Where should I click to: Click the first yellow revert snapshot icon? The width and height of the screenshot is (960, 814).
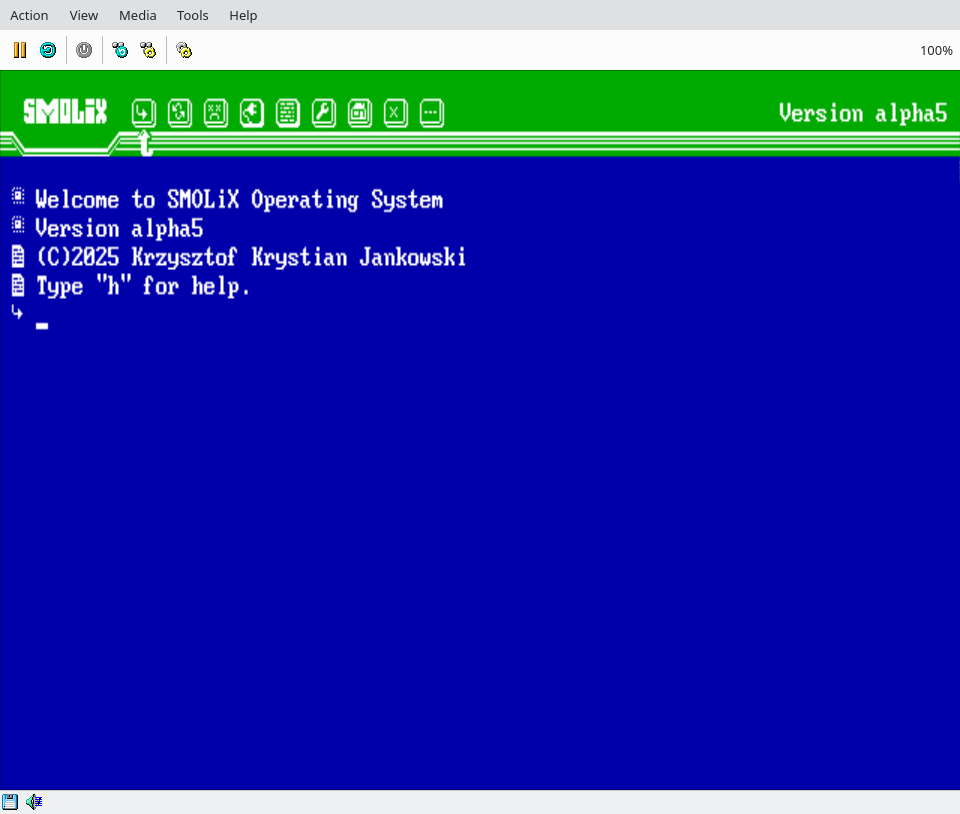coord(148,50)
